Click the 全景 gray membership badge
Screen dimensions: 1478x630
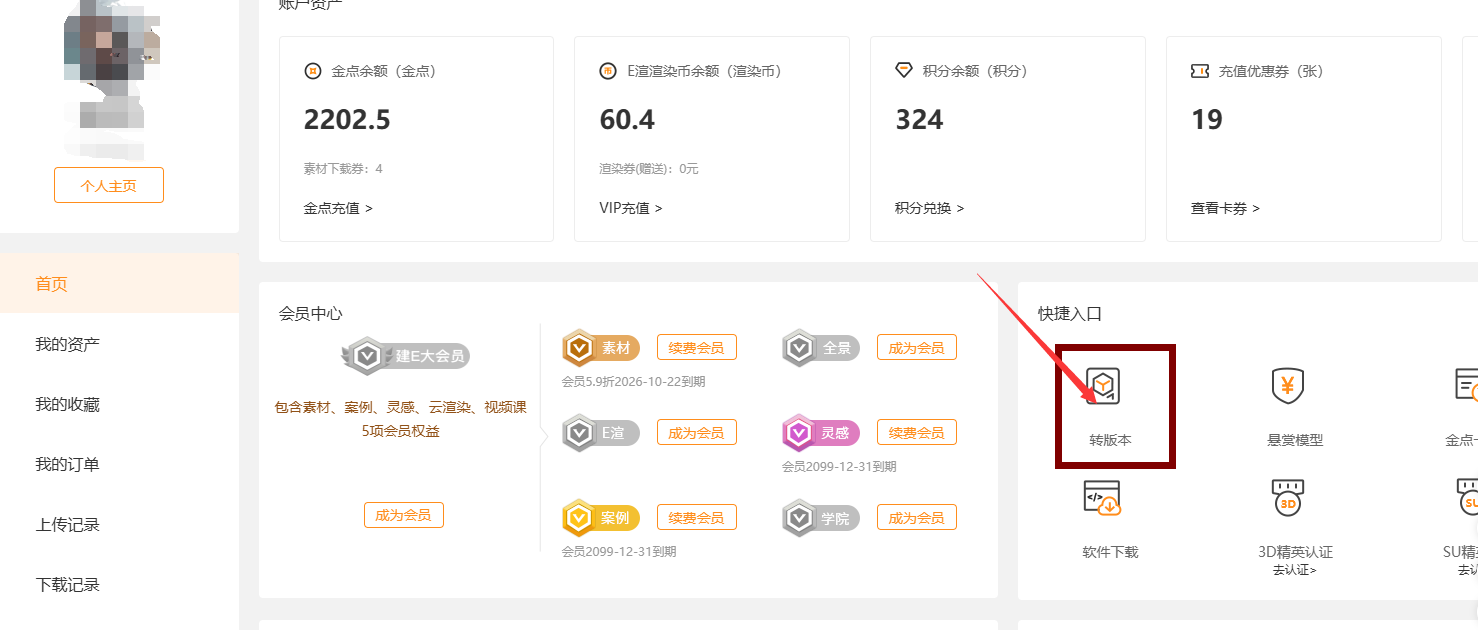[x=821, y=348]
